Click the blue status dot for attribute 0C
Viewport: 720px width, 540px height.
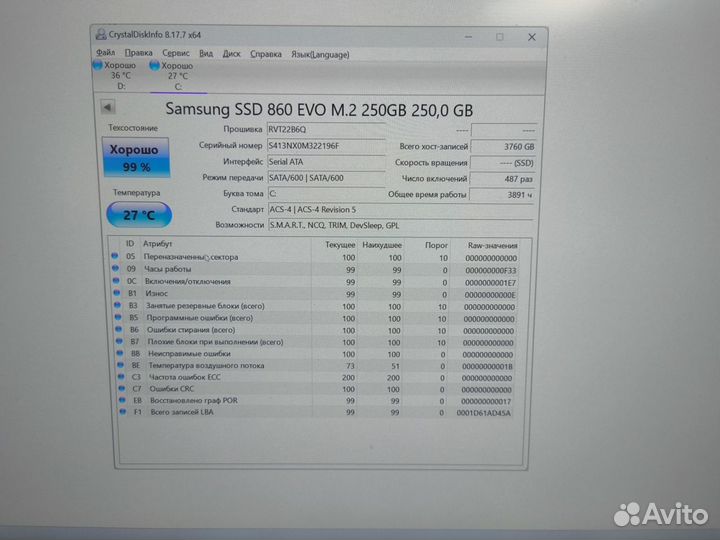[116, 281]
